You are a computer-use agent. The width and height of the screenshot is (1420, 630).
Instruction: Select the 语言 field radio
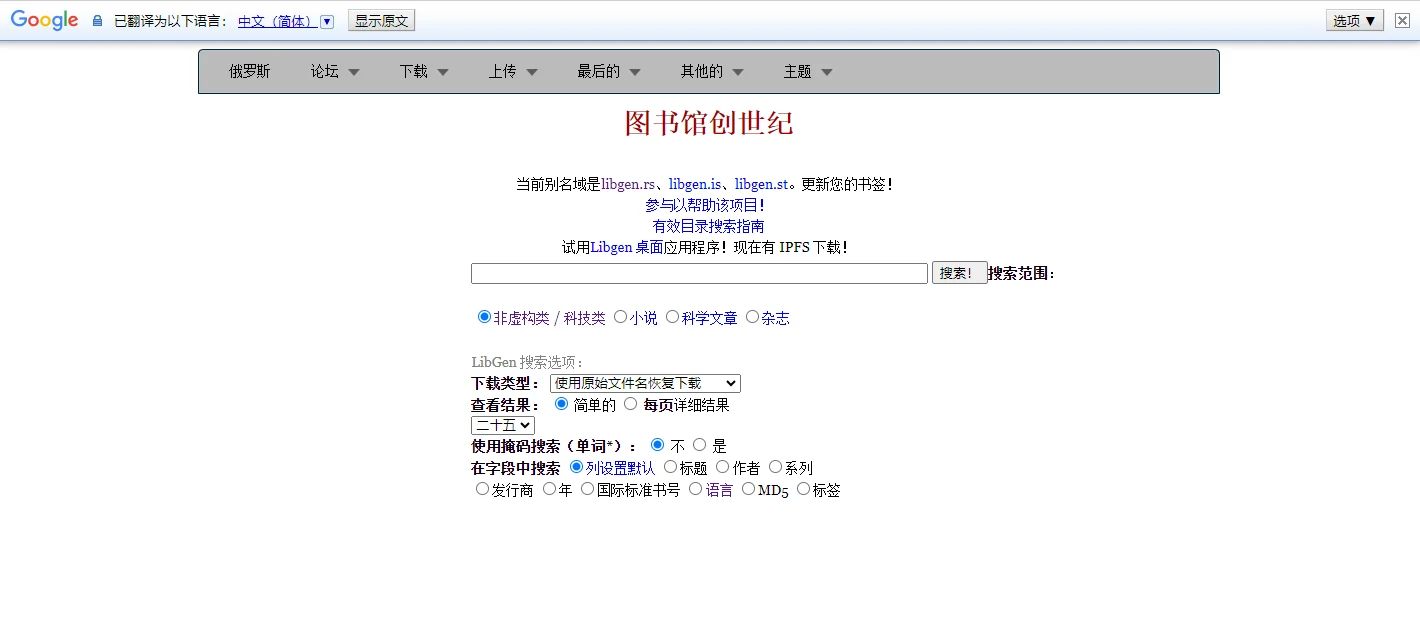point(695,489)
